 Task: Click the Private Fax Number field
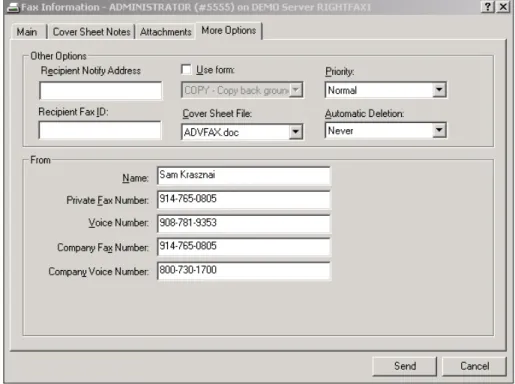click(244, 200)
